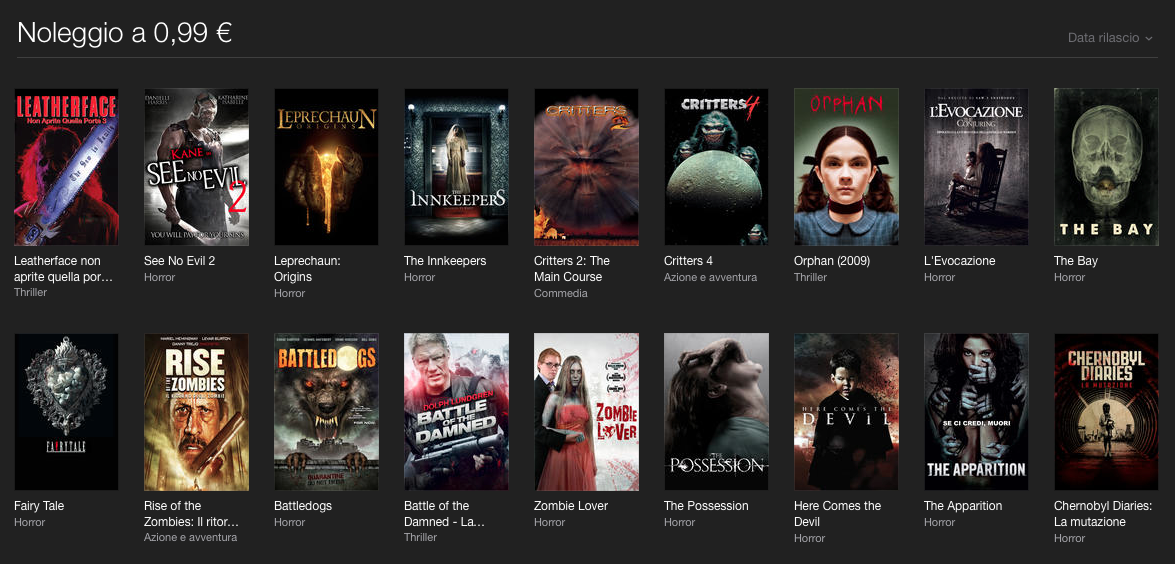Viewport: 1175px width, 564px height.
Task: Click 'Horror' genre under The Bay
Action: pos(1069,277)
